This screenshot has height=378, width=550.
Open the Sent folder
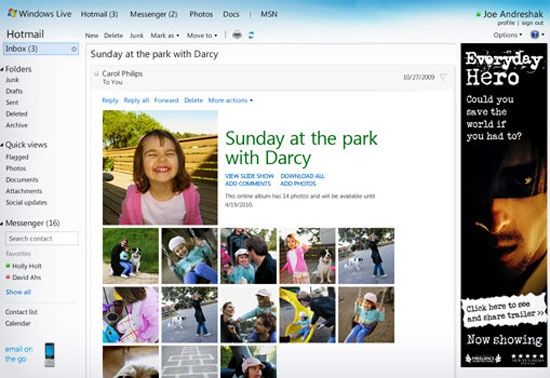(12, 102)
